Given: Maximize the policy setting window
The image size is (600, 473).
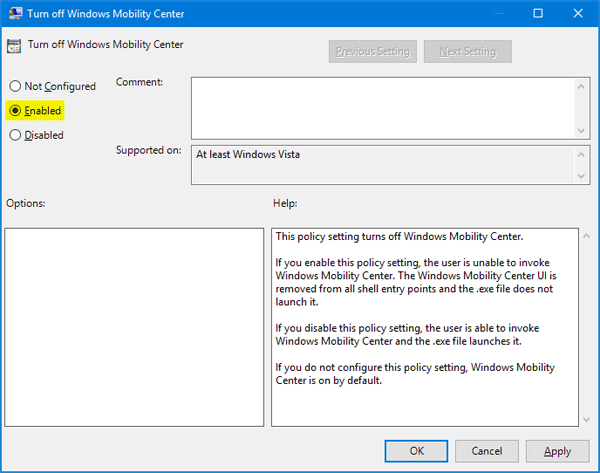Looking at the screenshot, I should pos(538,14).
